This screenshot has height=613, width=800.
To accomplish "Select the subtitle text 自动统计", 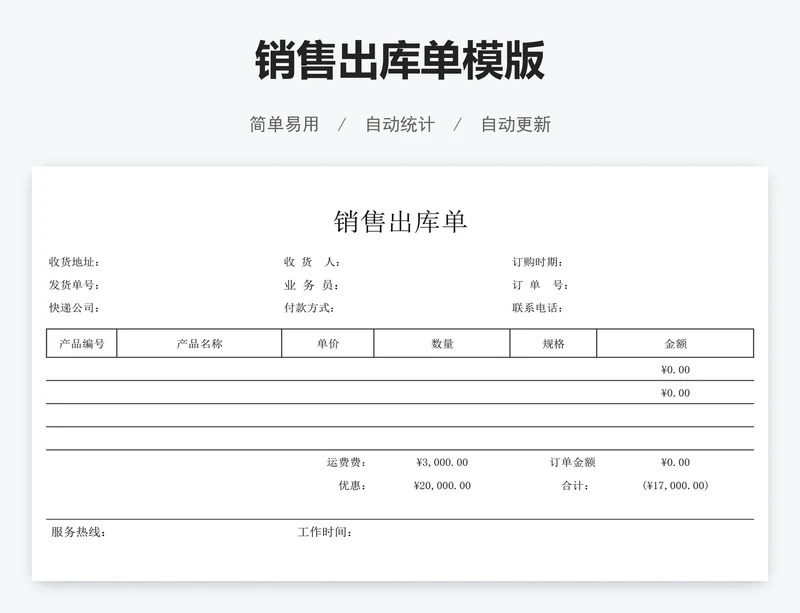I will [x=400, y=124].
